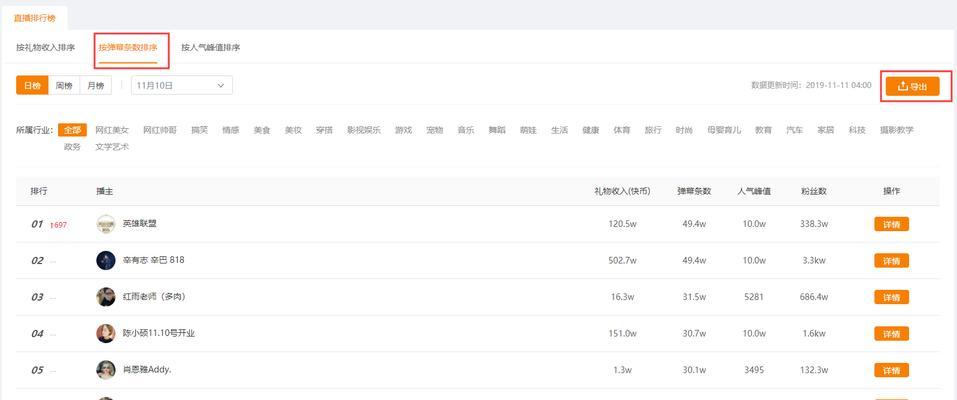The height and width of the screenshot is (400, 957).
Task: Filter industry by 摄影教学
Action: point(897,130)
